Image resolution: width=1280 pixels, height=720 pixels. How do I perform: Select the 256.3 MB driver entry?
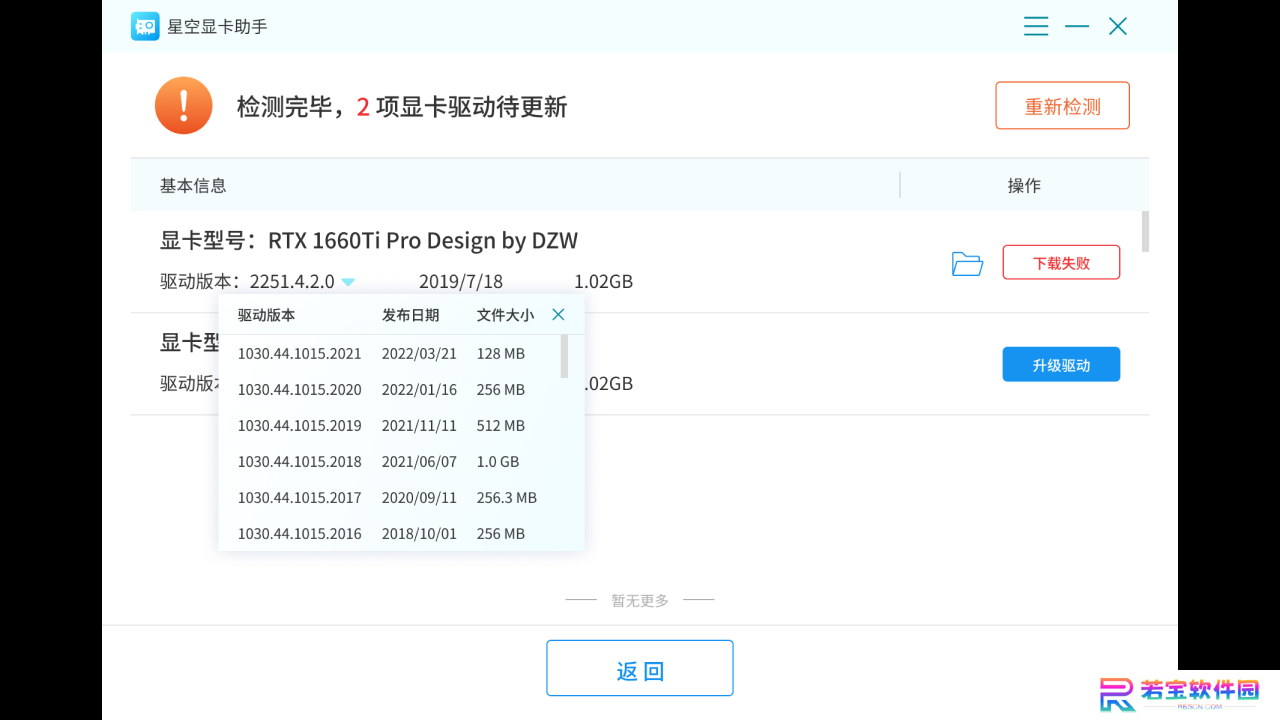coord(390,497)
